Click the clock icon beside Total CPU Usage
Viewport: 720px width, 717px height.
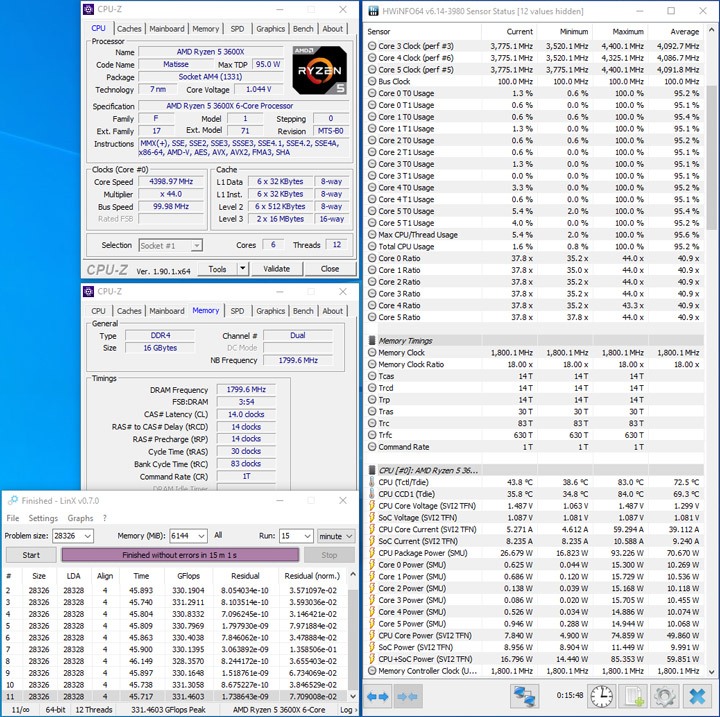point(372,247)
